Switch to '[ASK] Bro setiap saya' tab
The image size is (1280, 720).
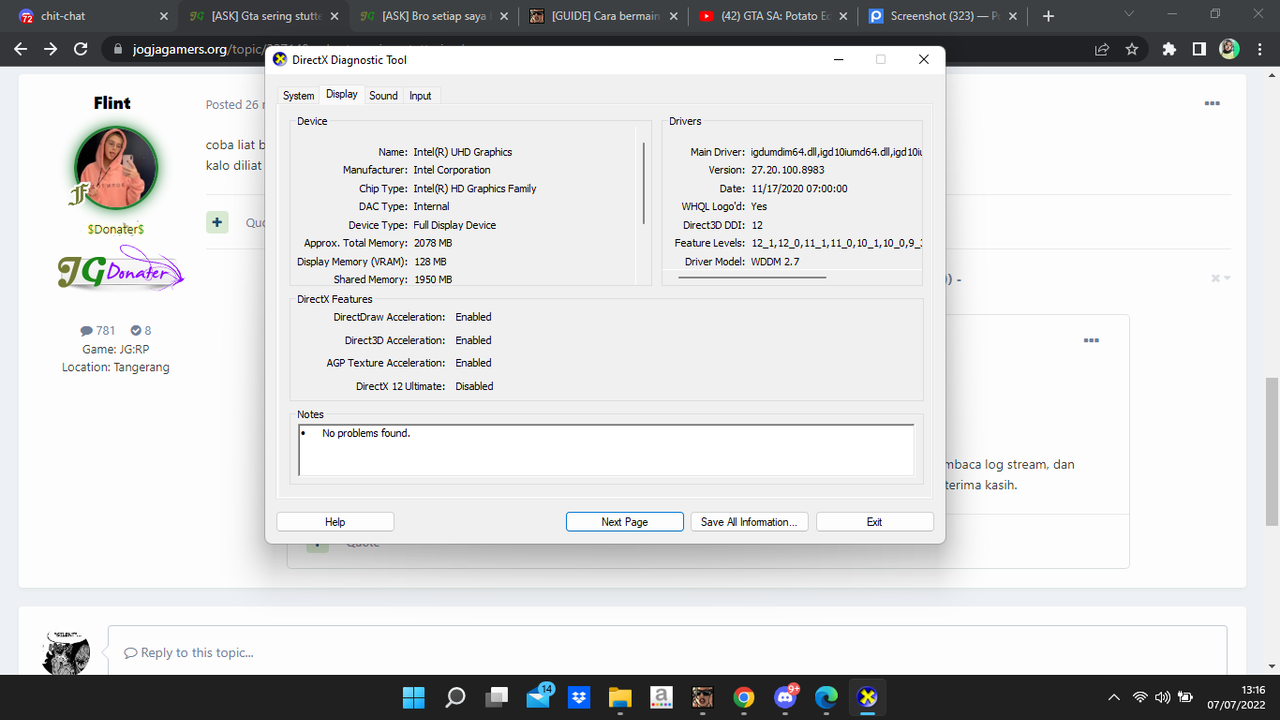point(434,16)
